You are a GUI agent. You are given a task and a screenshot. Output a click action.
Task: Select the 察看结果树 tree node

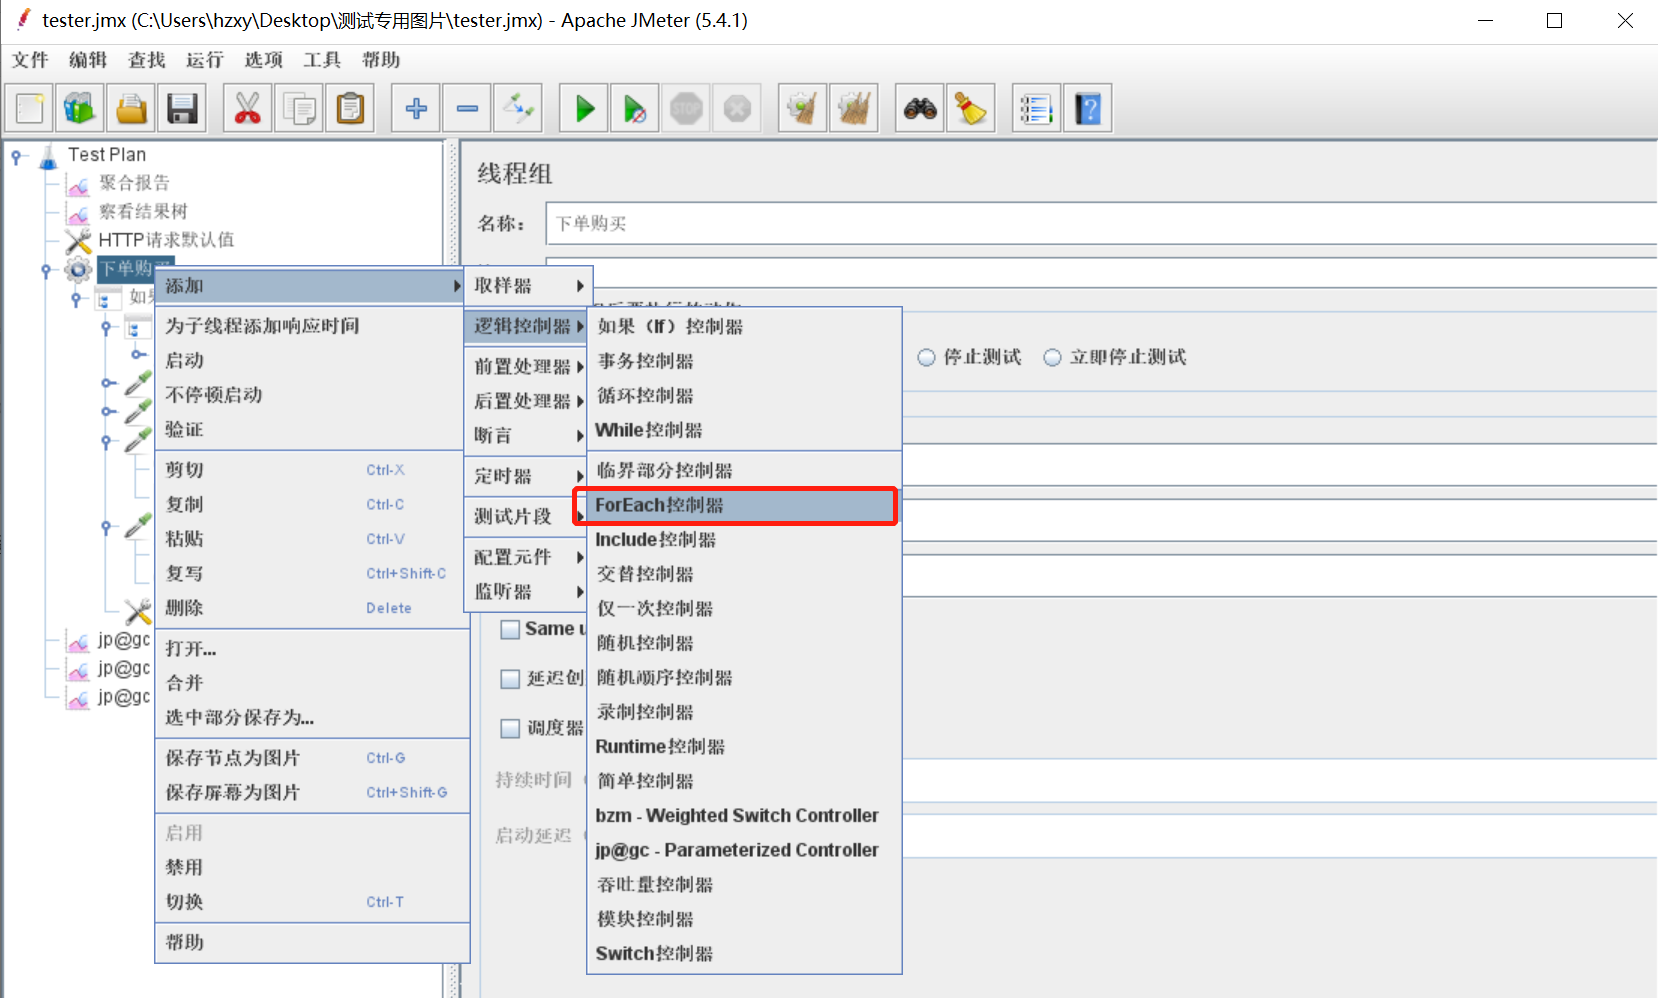143,211
